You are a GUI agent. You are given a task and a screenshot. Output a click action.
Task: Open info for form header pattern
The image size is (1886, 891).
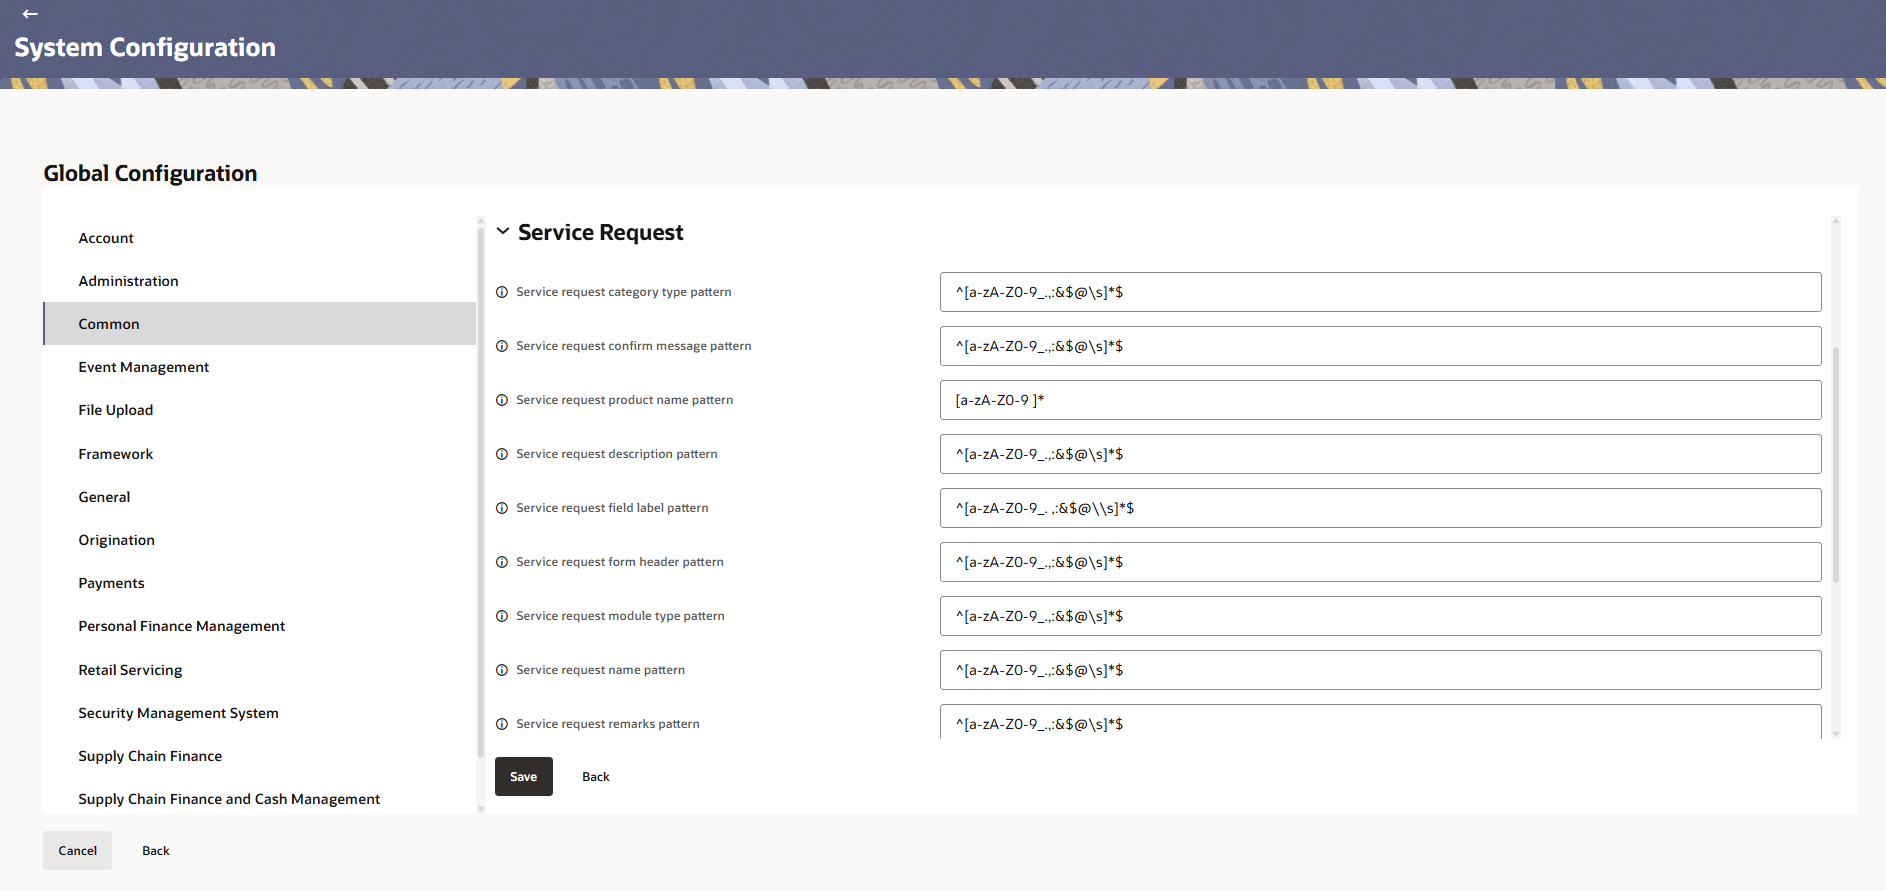pos(502,562)
